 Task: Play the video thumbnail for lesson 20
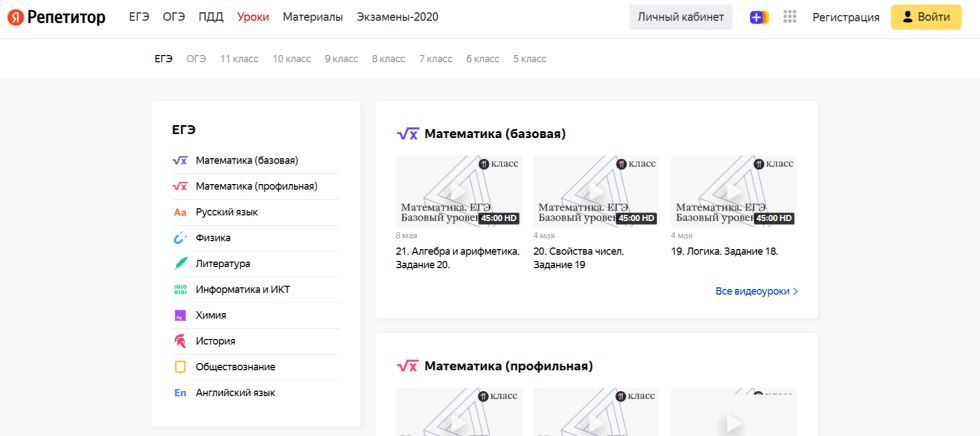596,191
